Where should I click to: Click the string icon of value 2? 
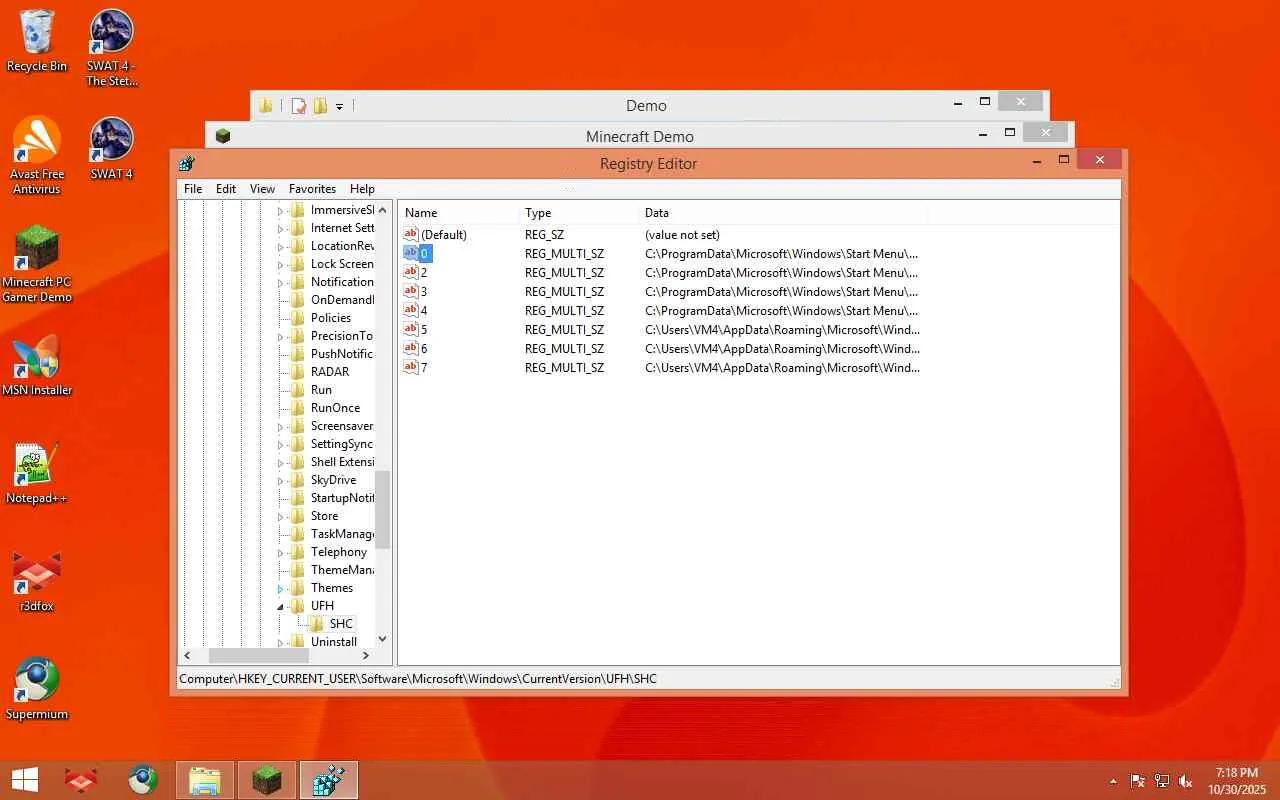coord(410,272)
